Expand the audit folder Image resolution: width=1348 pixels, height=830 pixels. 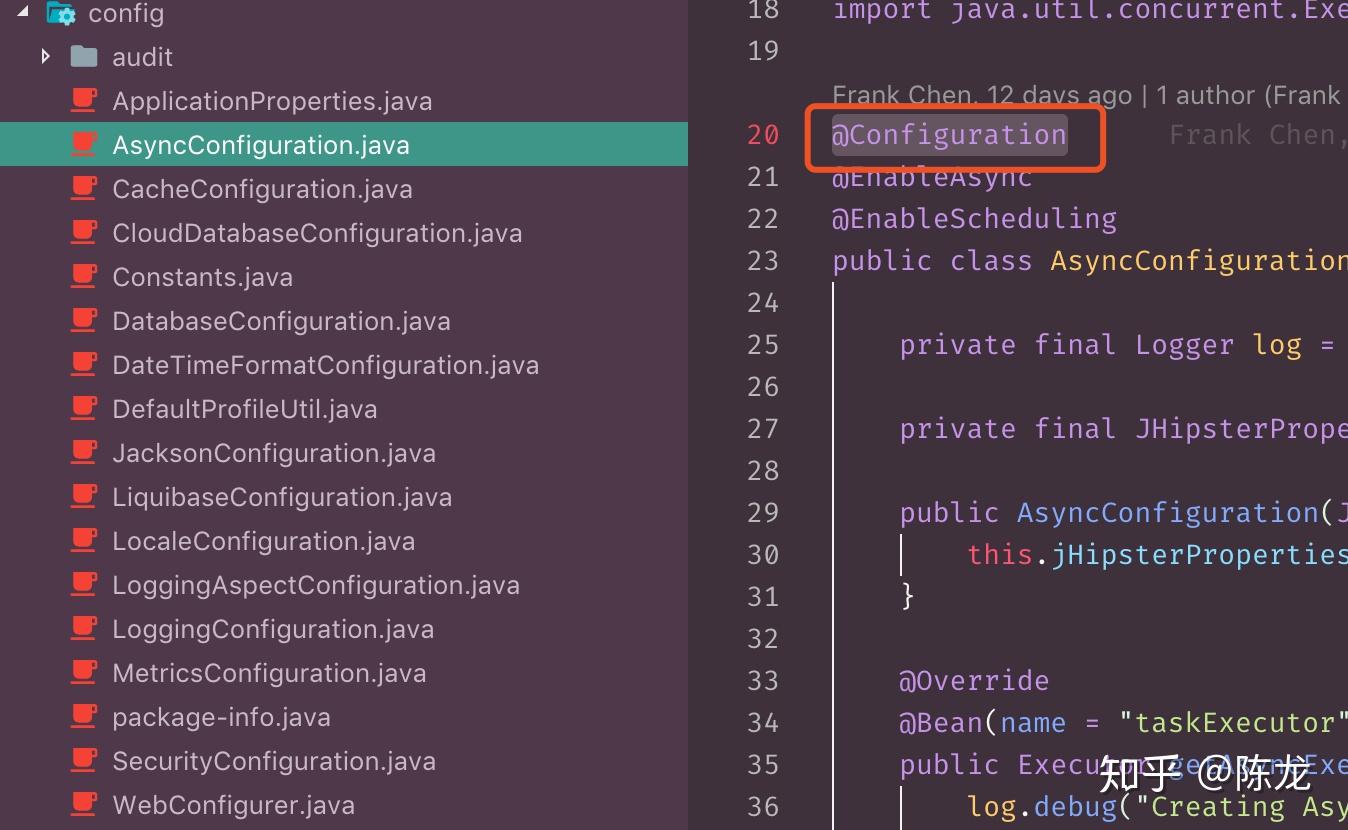[44, 56]
